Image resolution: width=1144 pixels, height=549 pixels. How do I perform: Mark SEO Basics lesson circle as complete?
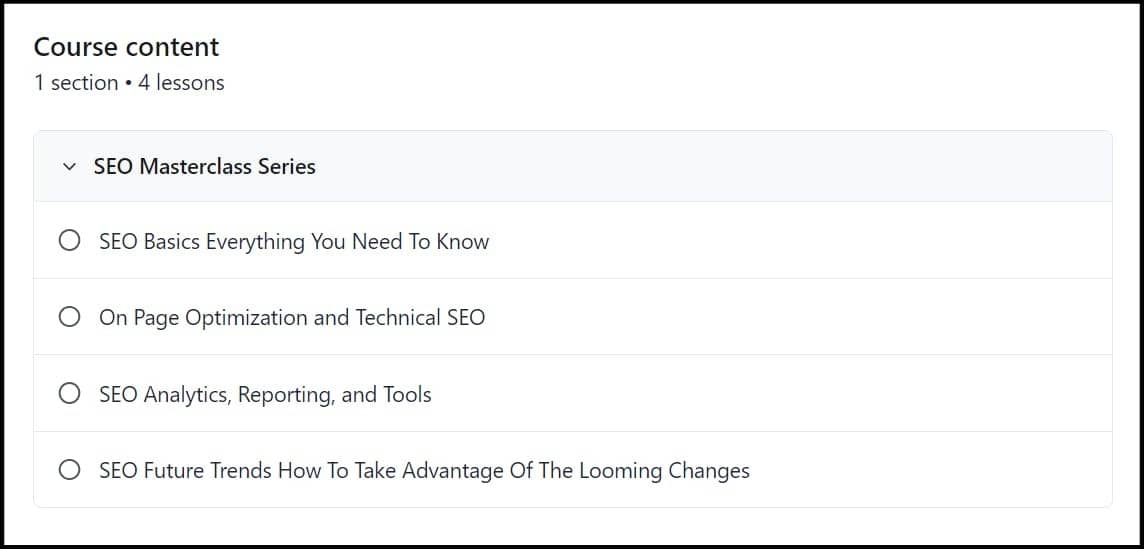point(70,241)
